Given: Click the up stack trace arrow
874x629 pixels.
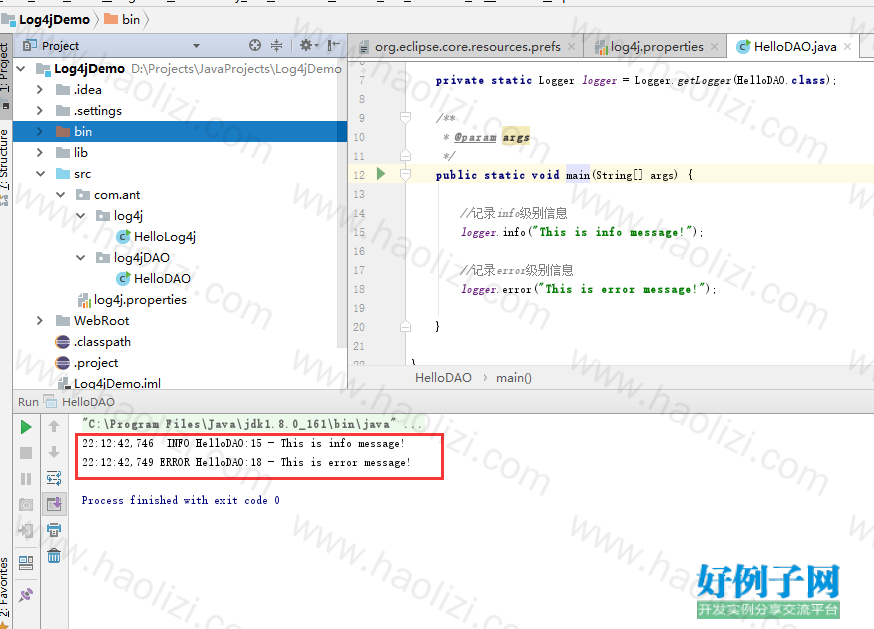Looking at the screenshot, I should point(54,427).
